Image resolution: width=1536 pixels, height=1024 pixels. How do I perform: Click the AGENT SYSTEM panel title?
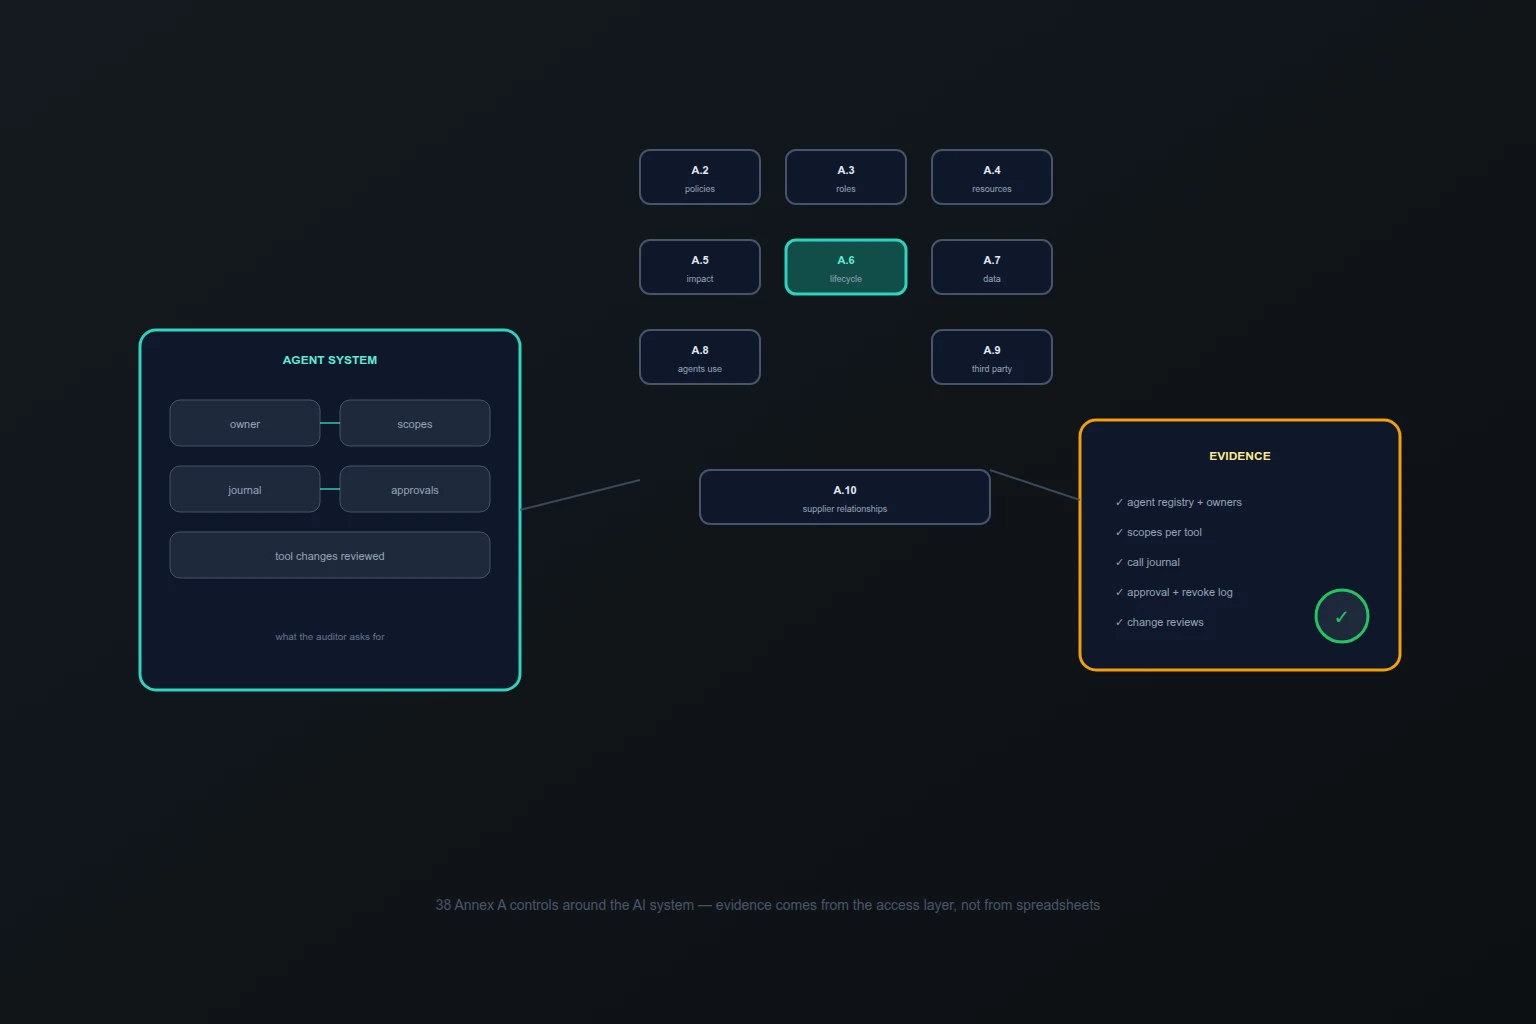[330, 360]
